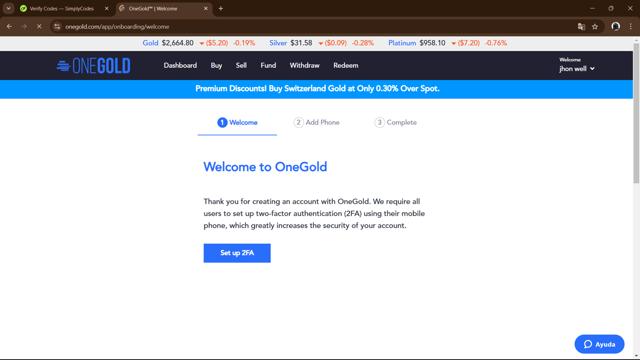The height and width of the screenshot is (360, 640).
Task: Open Chrome three-dot menu
Action: coord(631,27)
